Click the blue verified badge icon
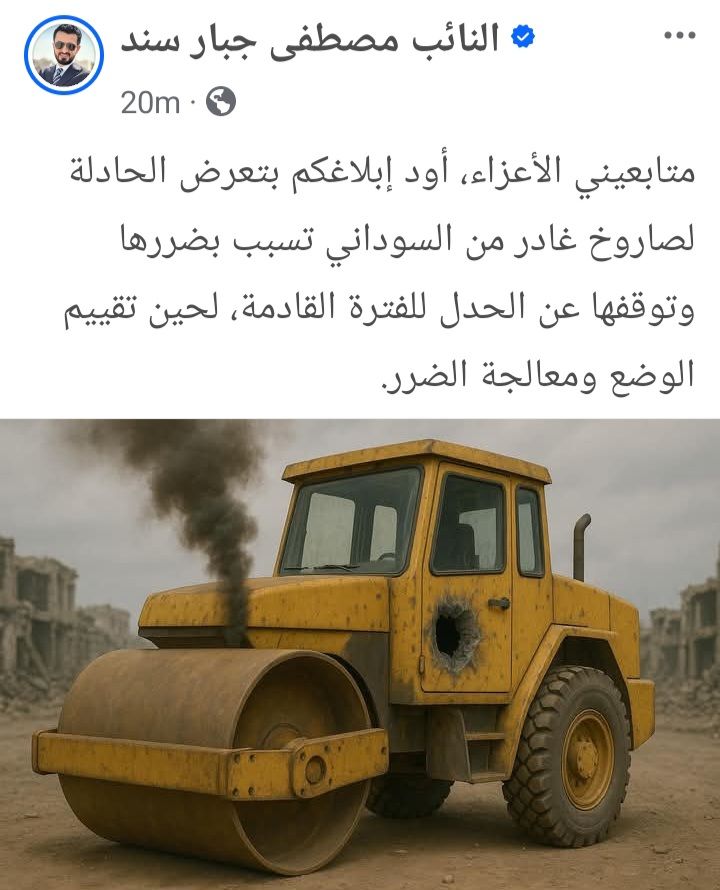Viewport: 720px width, 890px height. 522,37
